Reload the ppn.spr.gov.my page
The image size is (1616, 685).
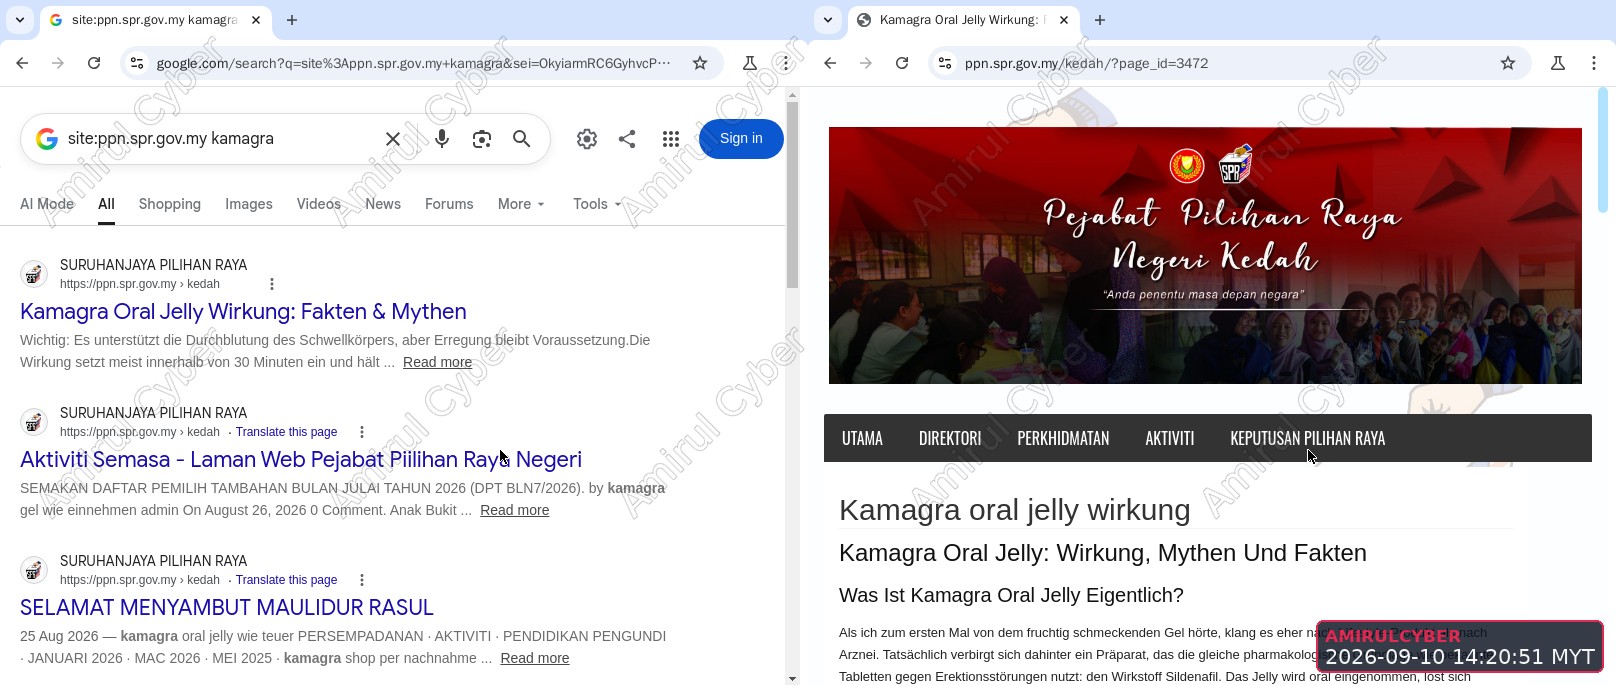click(x=902, y=63)
